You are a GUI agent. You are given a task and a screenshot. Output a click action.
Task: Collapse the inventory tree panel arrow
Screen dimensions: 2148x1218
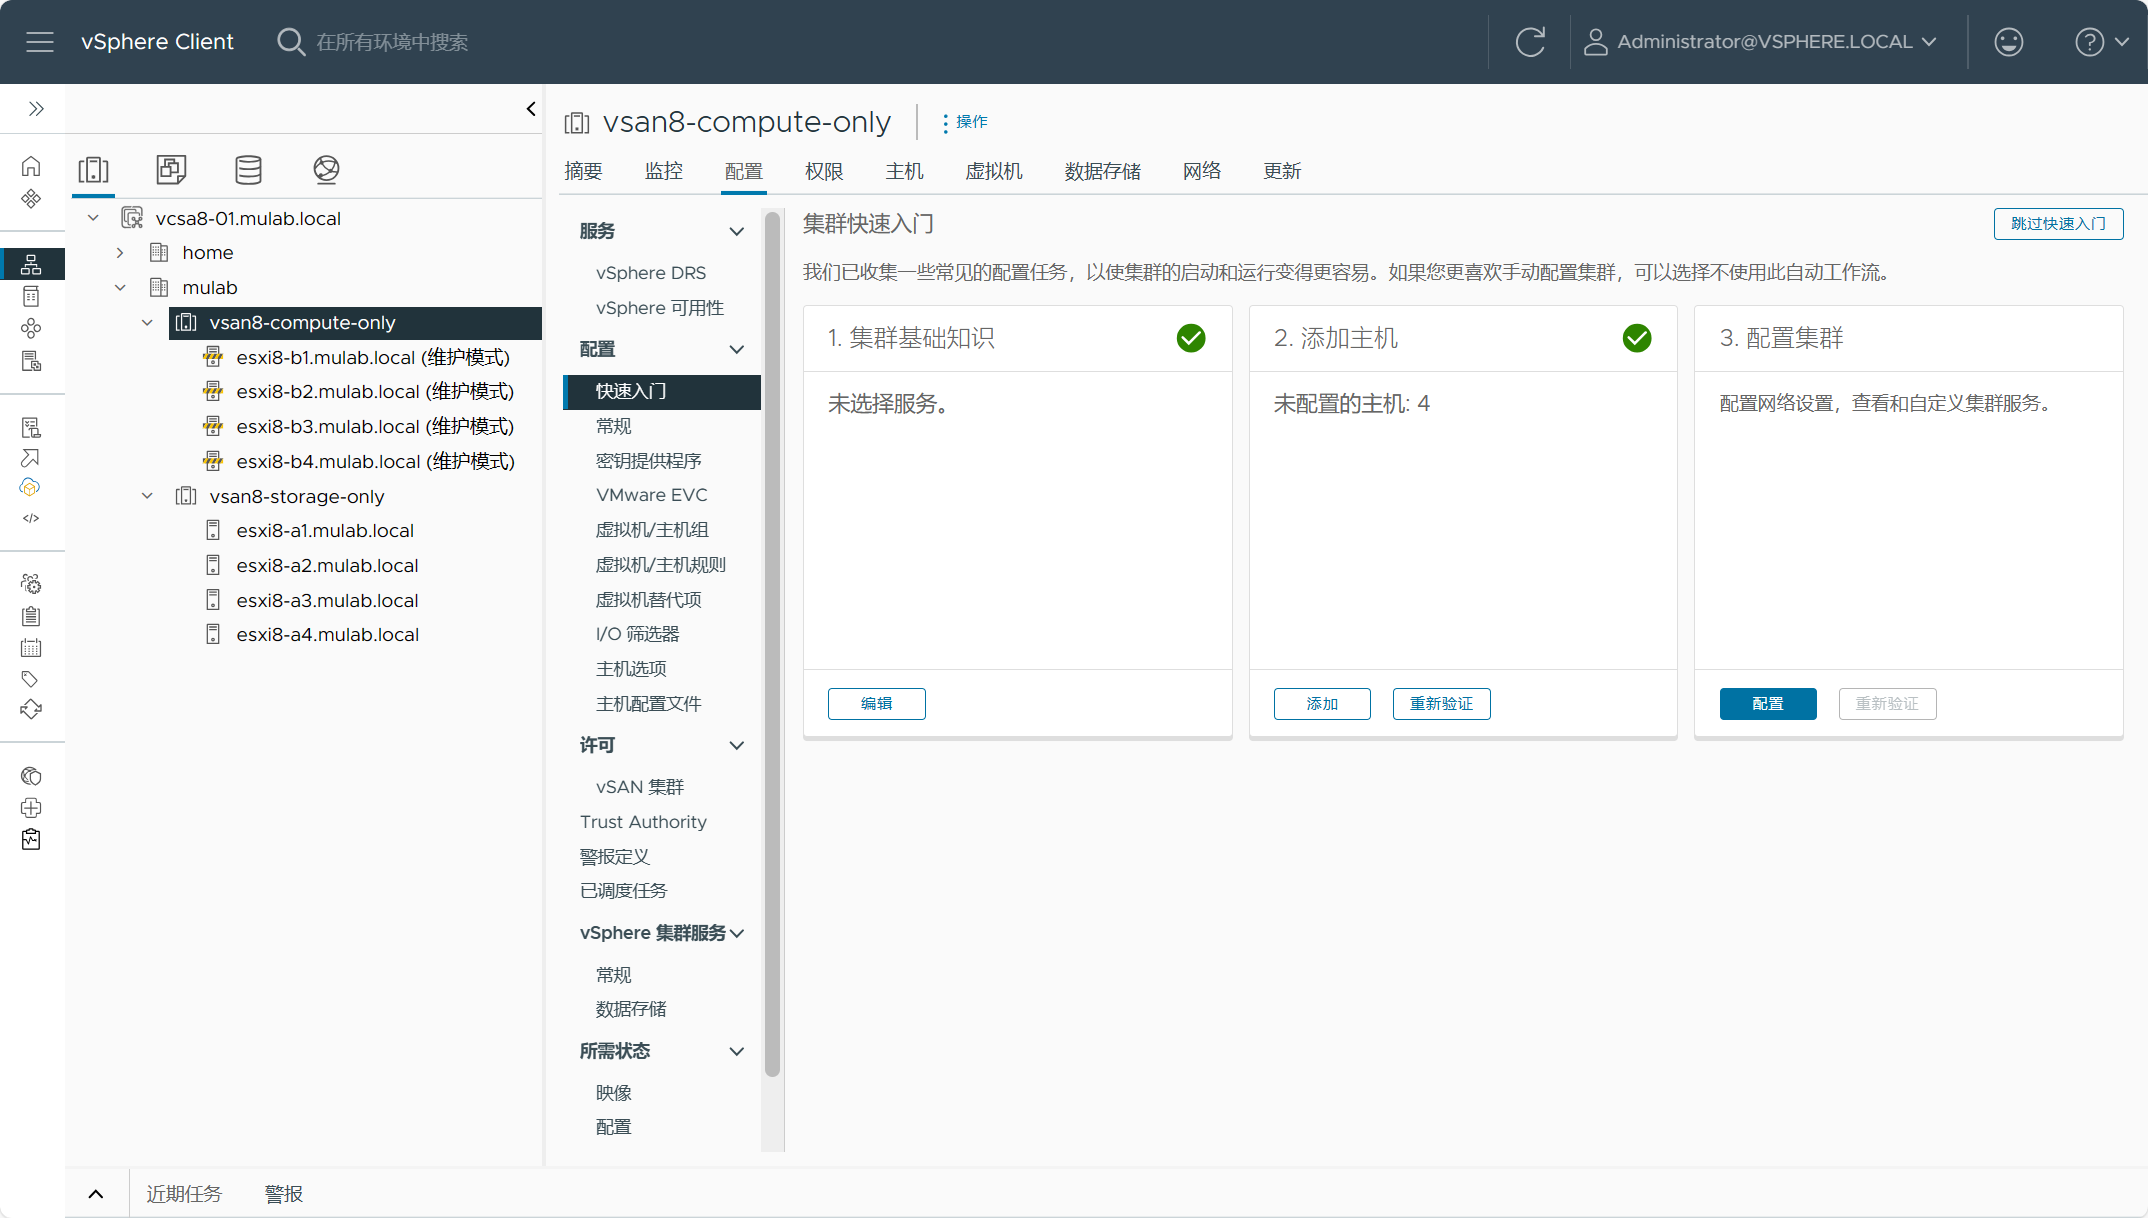tap(531, 109)
